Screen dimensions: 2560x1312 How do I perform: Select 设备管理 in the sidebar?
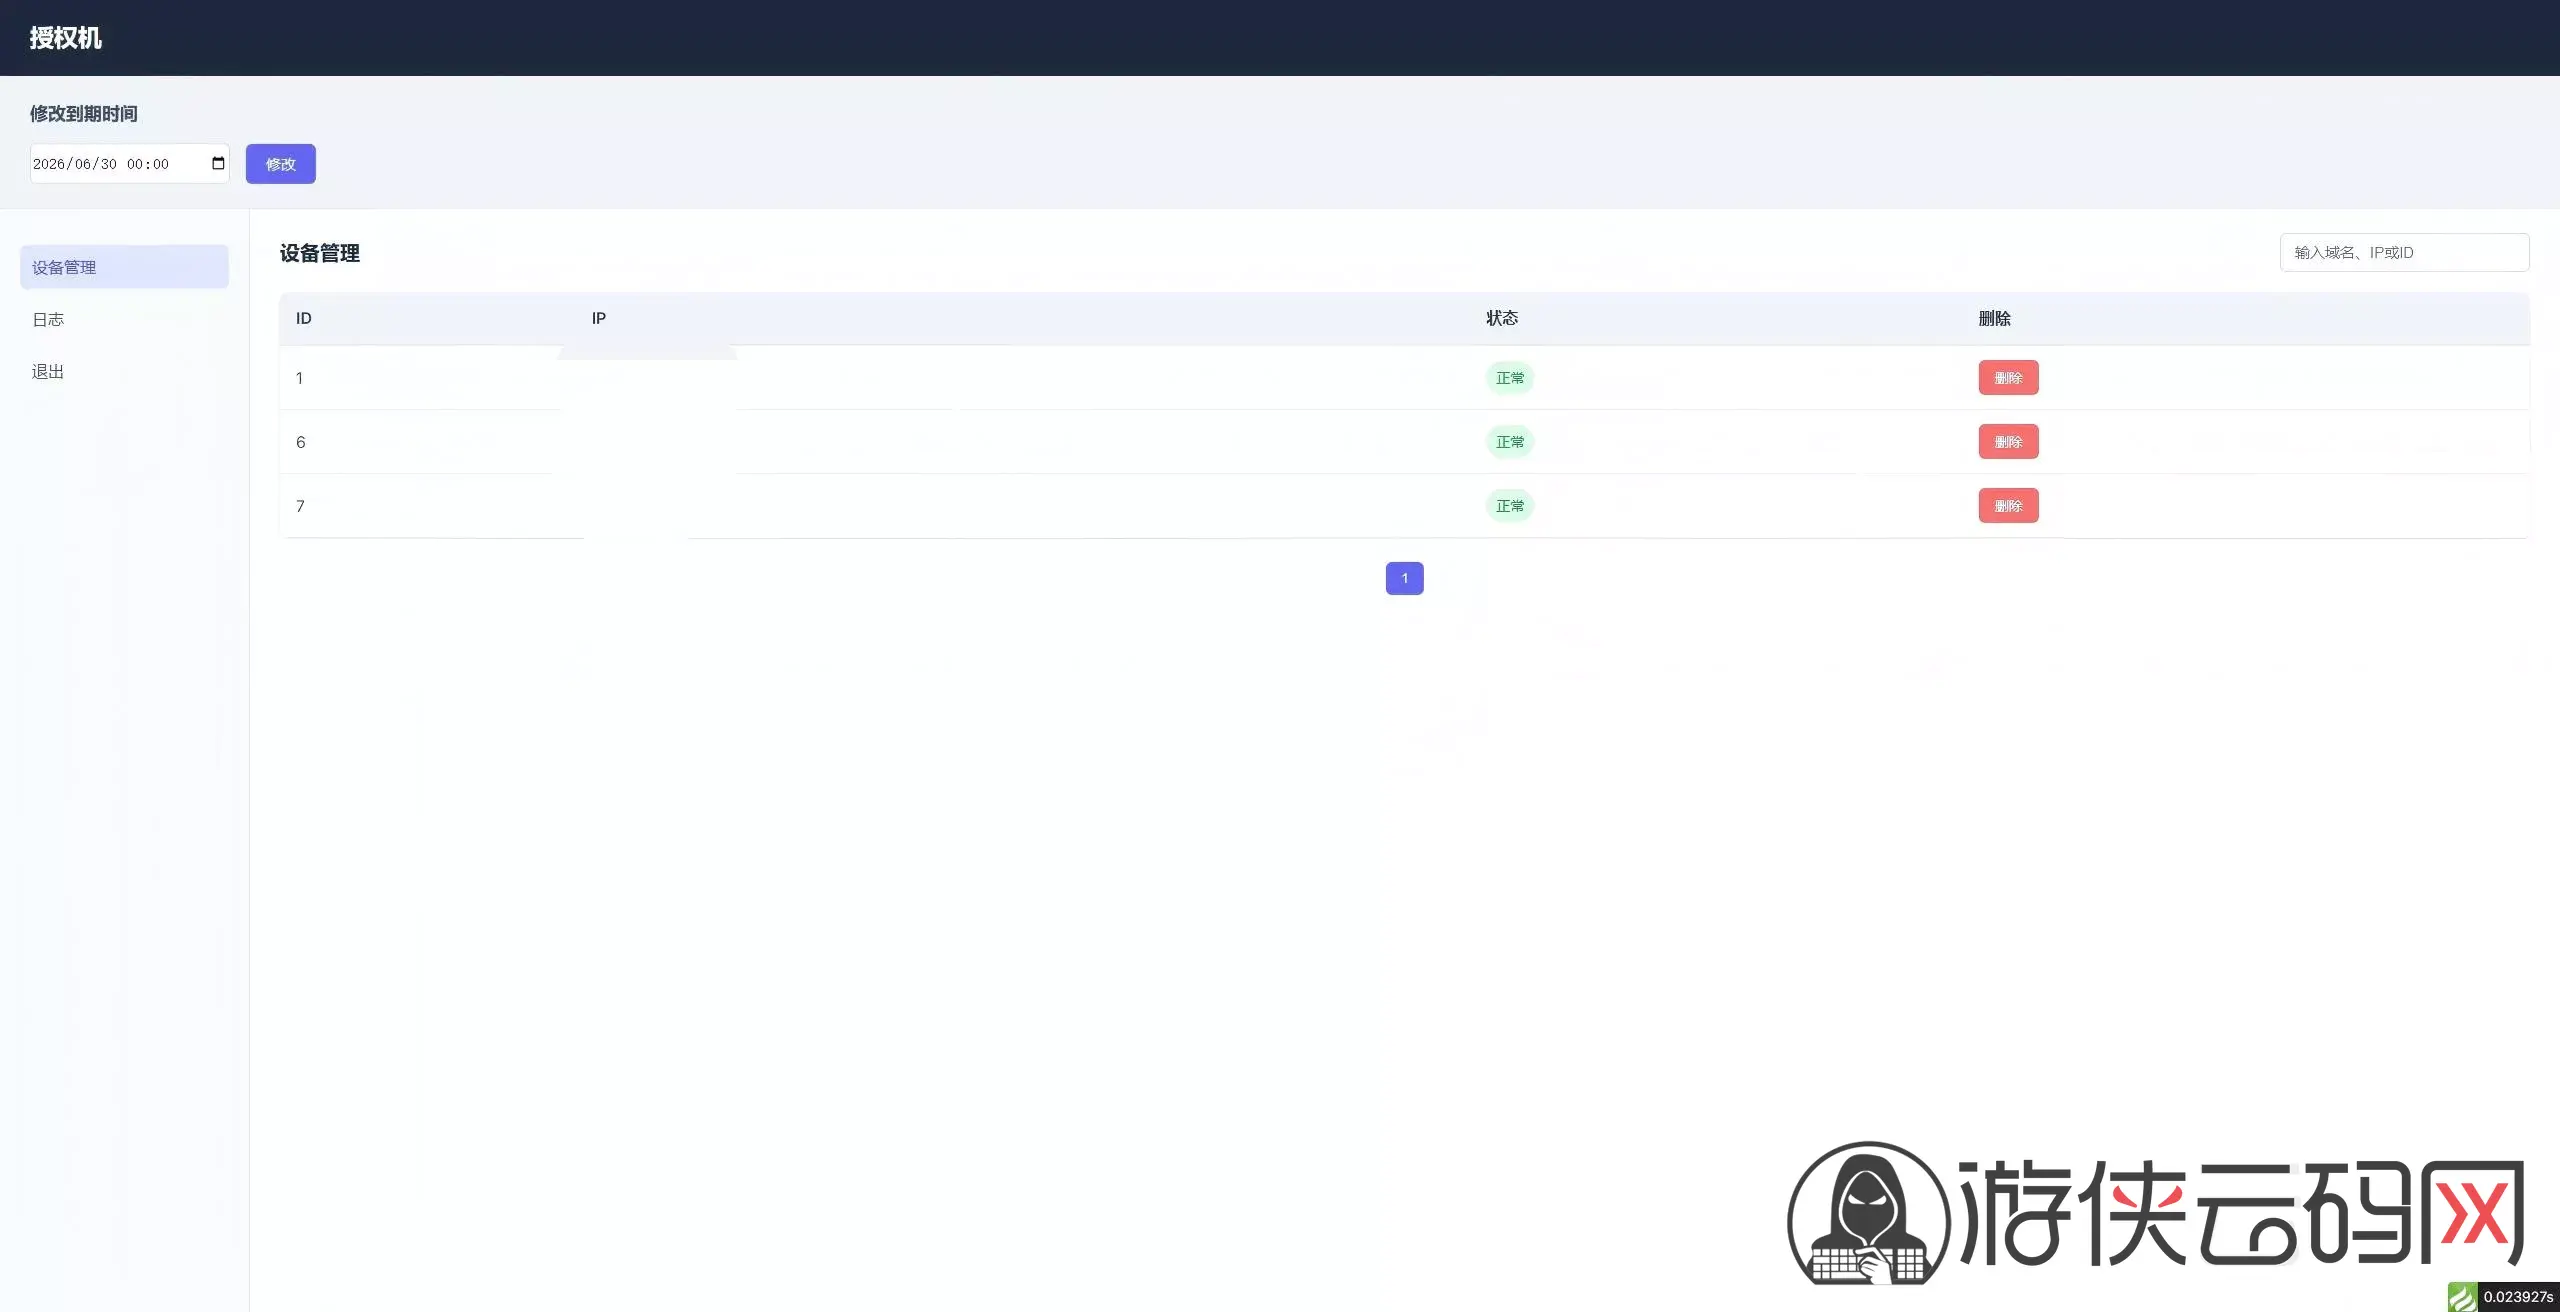click(x=124, y=267)
